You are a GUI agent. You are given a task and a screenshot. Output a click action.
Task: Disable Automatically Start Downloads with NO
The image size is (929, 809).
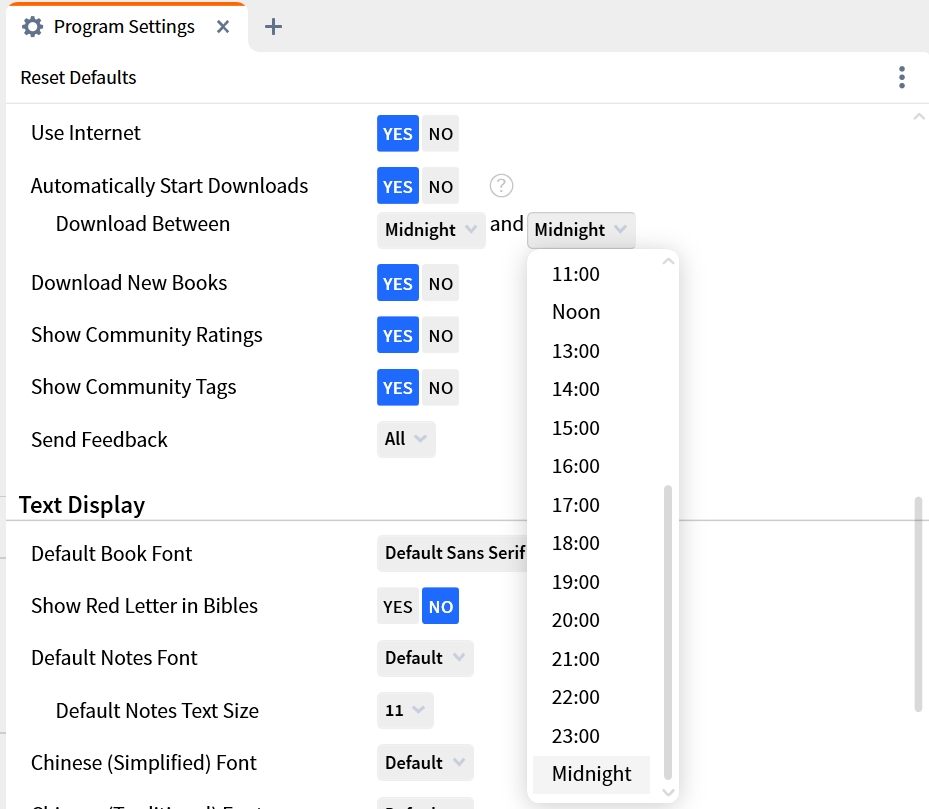(x=441, y=186)
